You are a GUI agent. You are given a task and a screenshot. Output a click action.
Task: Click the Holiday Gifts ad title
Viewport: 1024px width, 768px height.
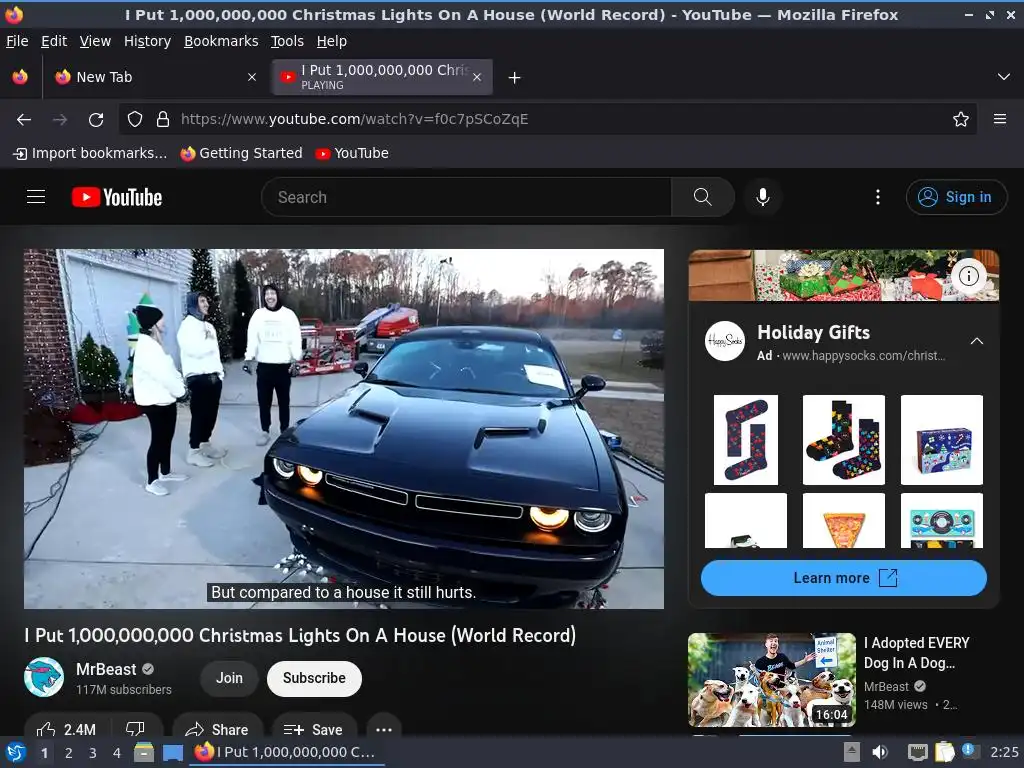click(x=813, y=332)
